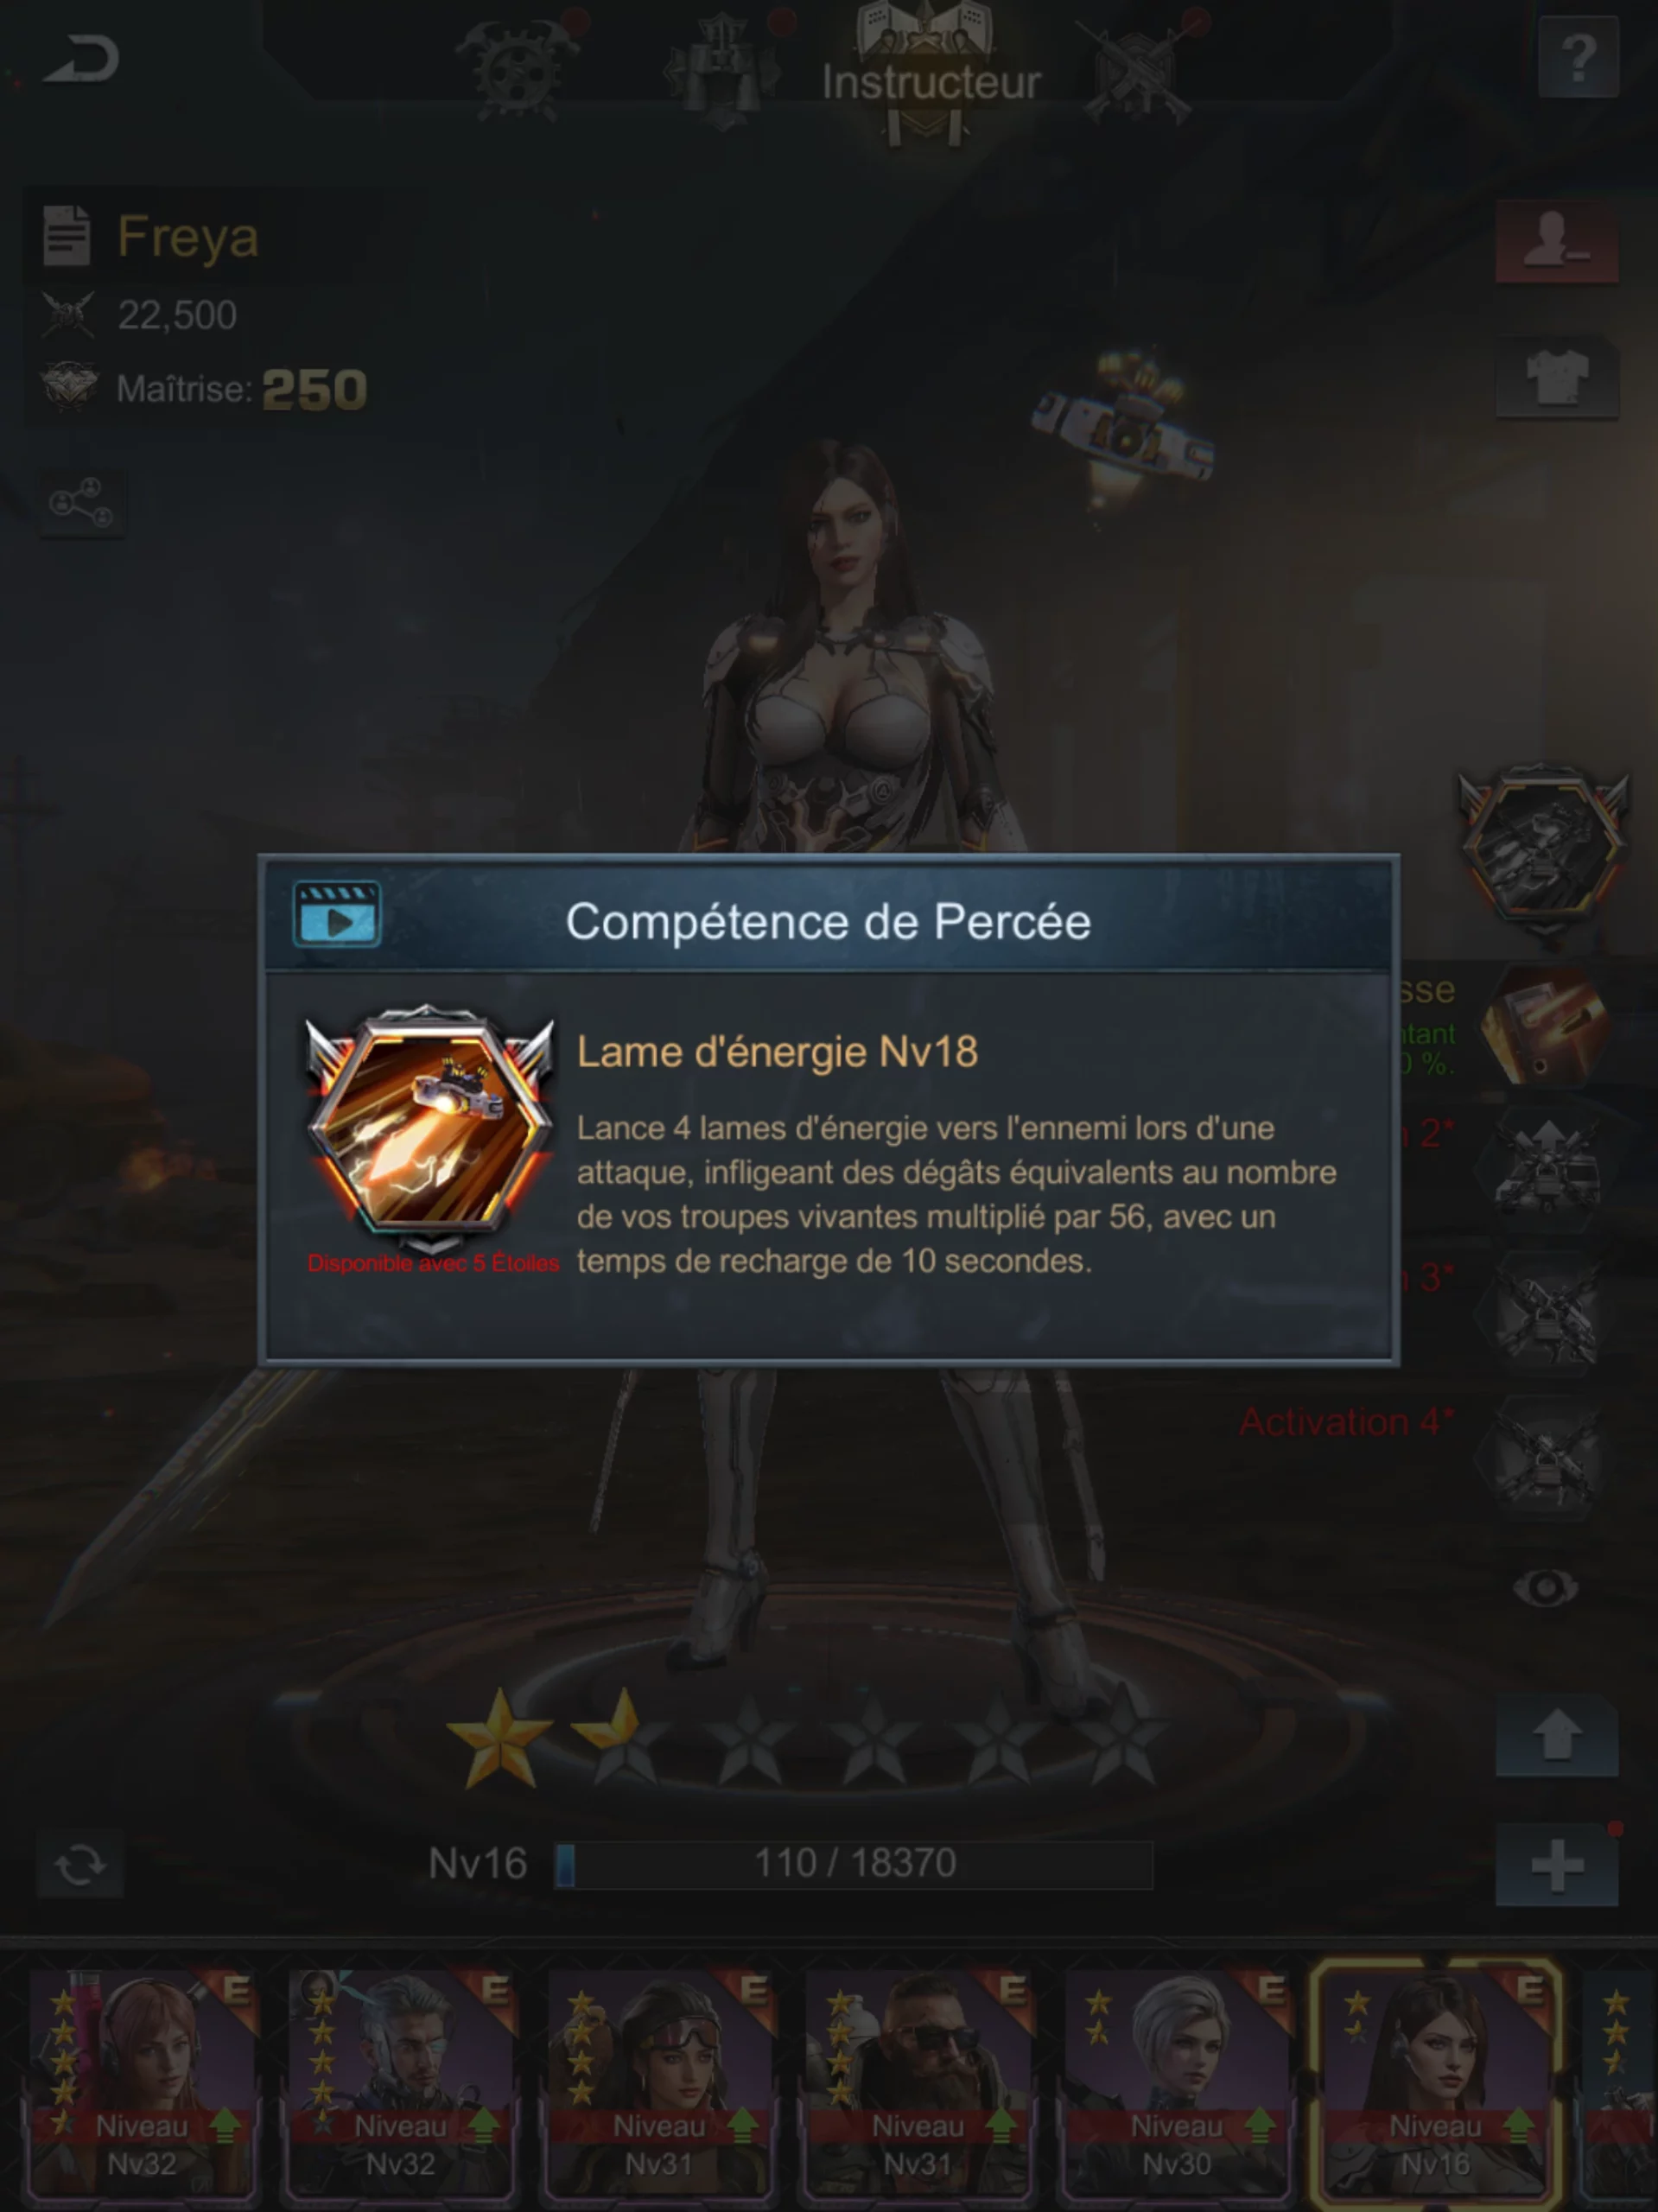Screen dimensions: 1658x2212
Task: Switch to the gear skull tab
Action: [516, 66]
